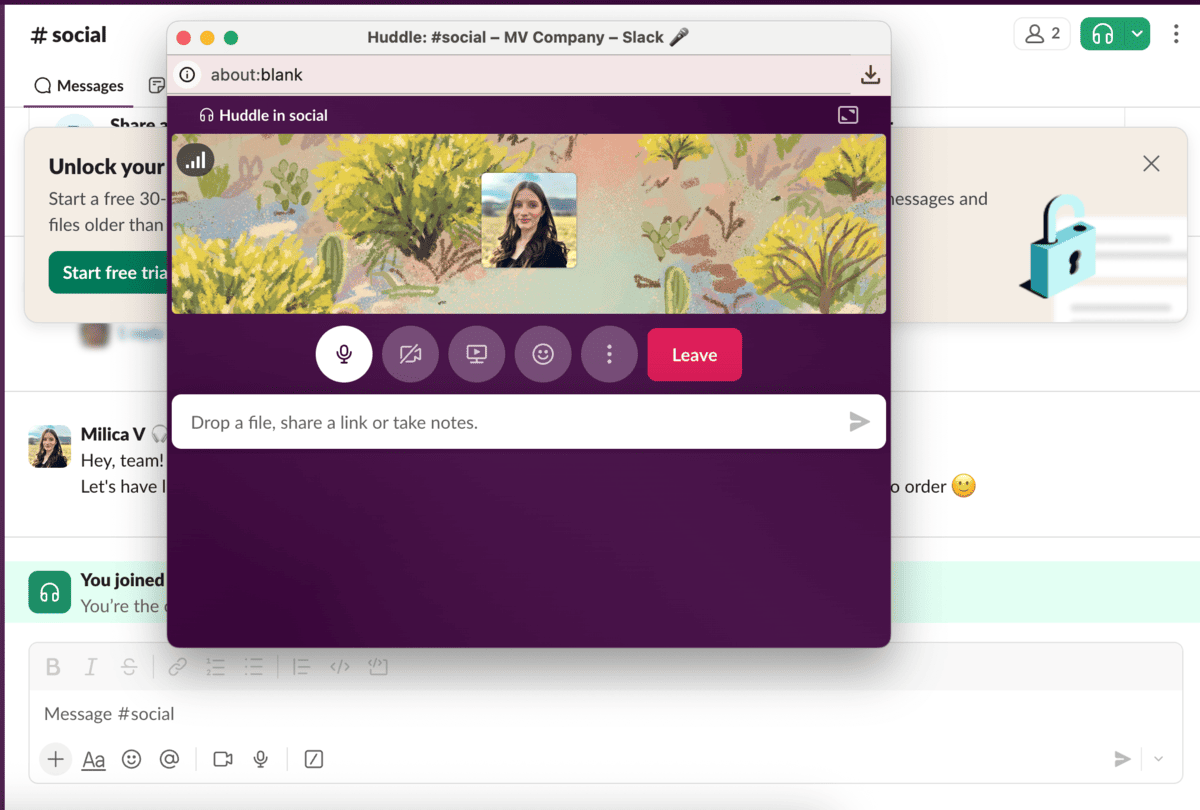Insert a bulleted list in the composer
This screenshot has width=1200, height=810.
click(x=254, y=666)
